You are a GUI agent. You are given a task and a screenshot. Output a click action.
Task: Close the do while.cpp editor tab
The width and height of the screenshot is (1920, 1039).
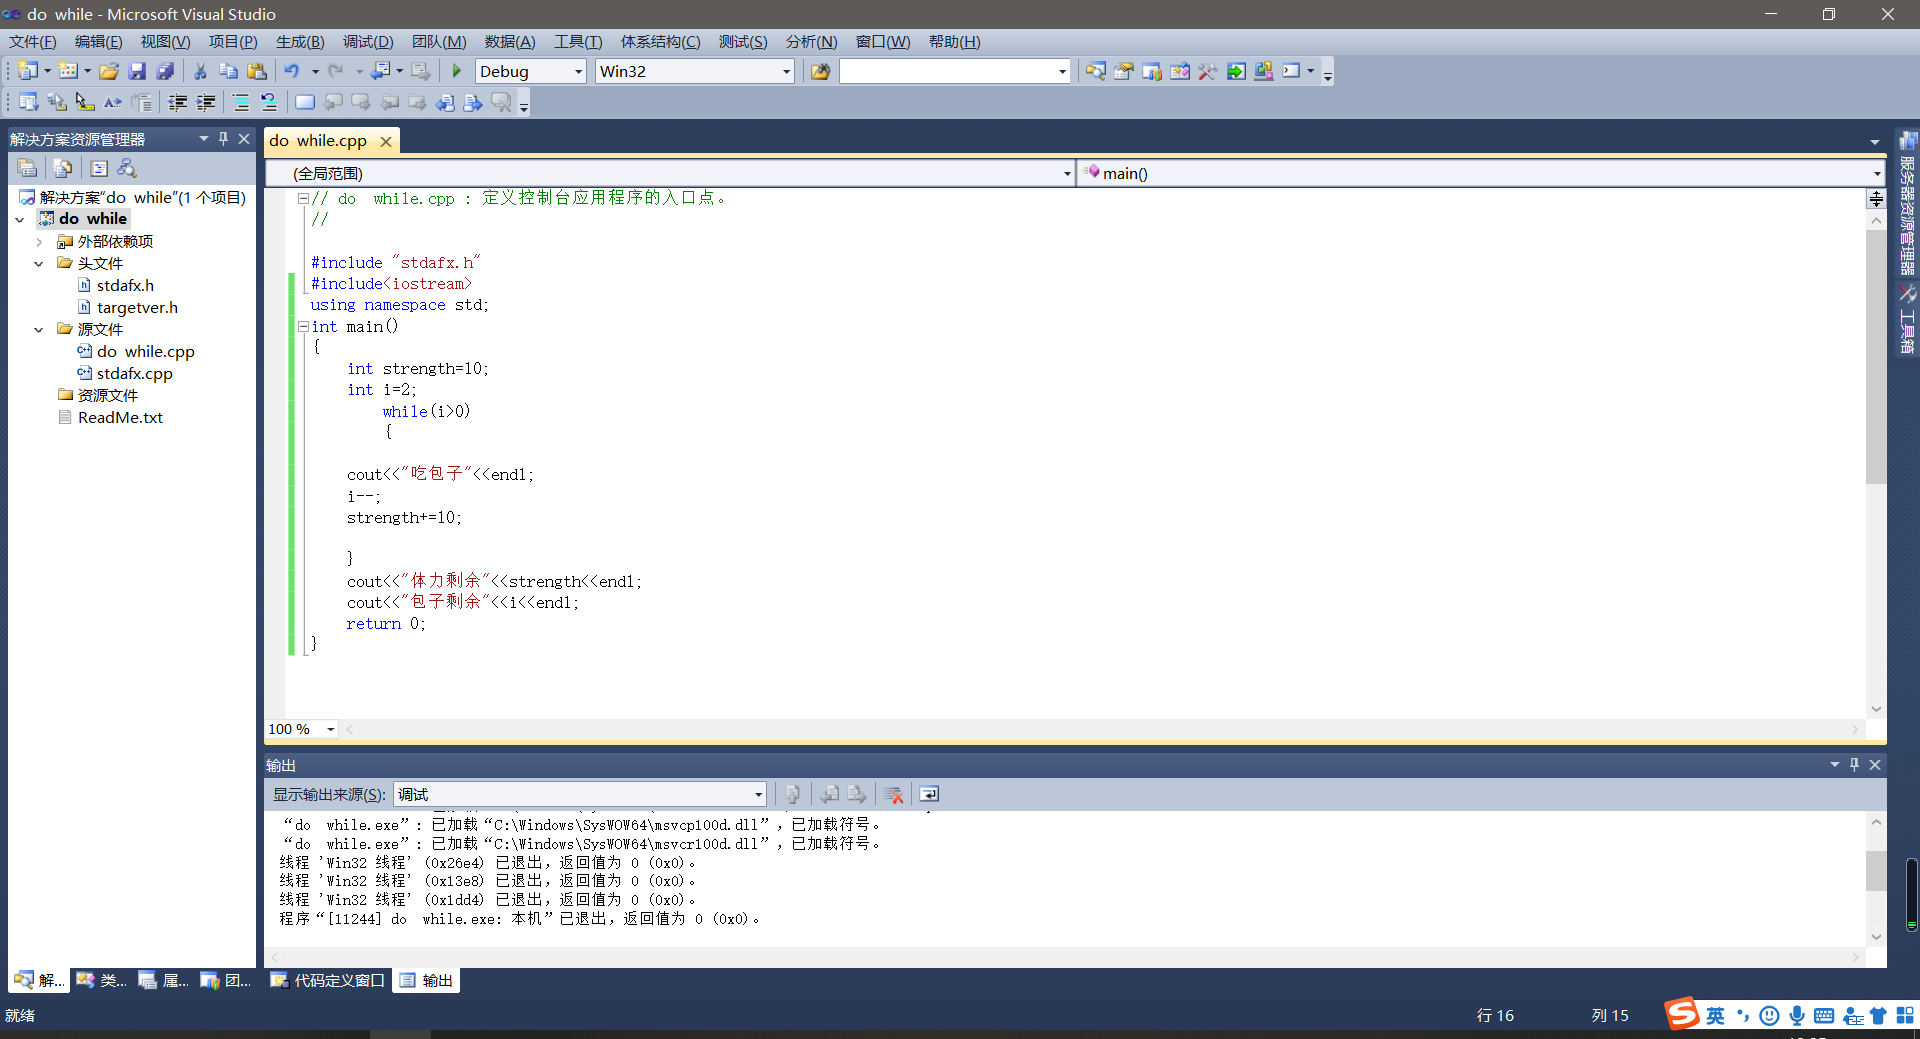(x=386, y=141)
